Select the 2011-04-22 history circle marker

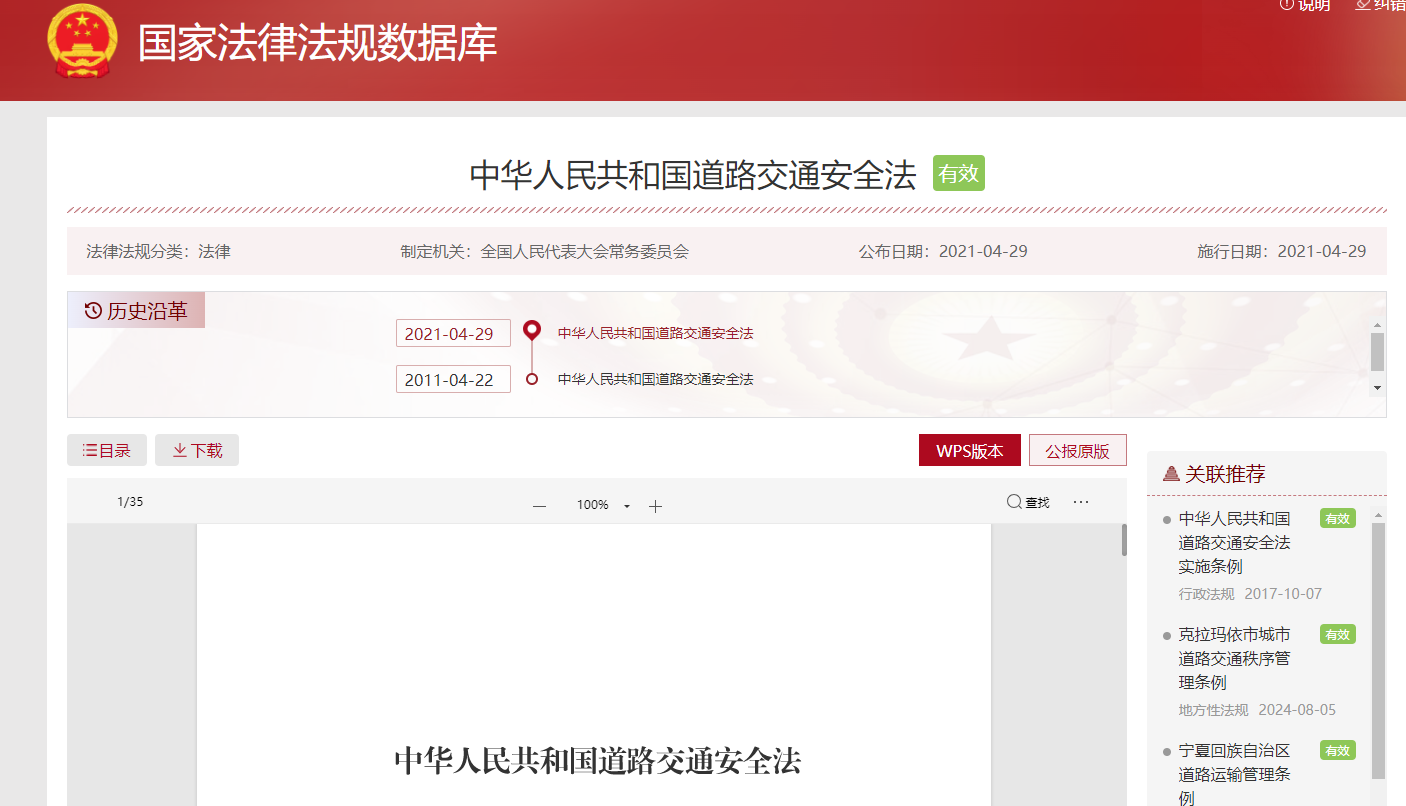click(532, 379)
